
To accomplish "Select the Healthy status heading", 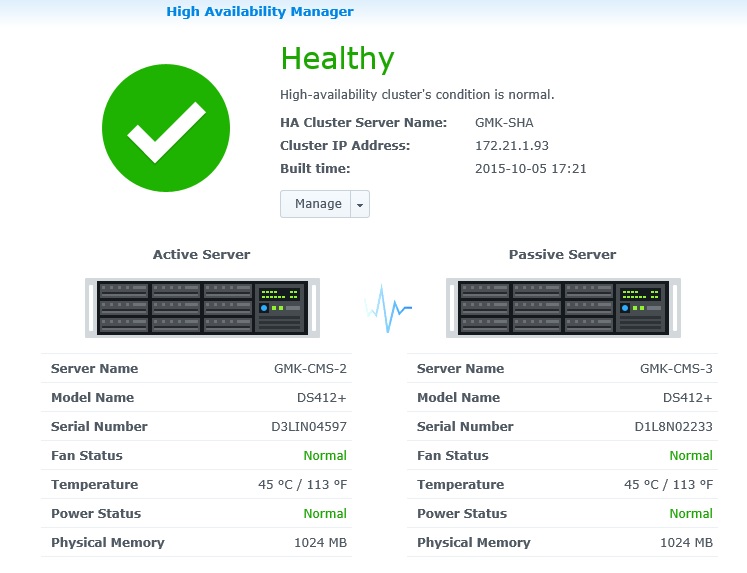I will point(337,59).
